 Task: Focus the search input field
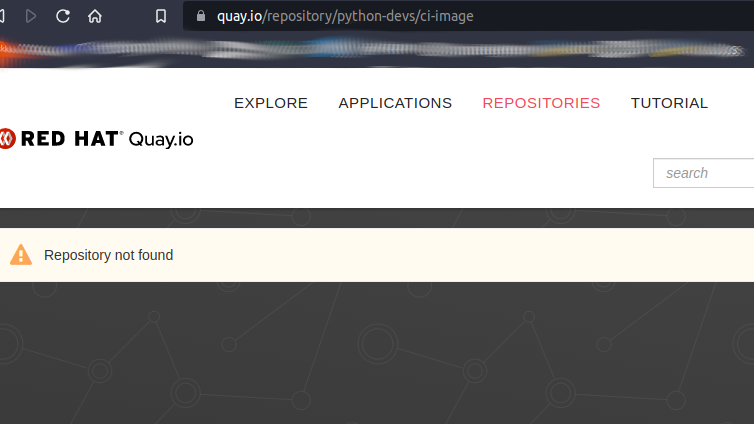coord(704,173)
